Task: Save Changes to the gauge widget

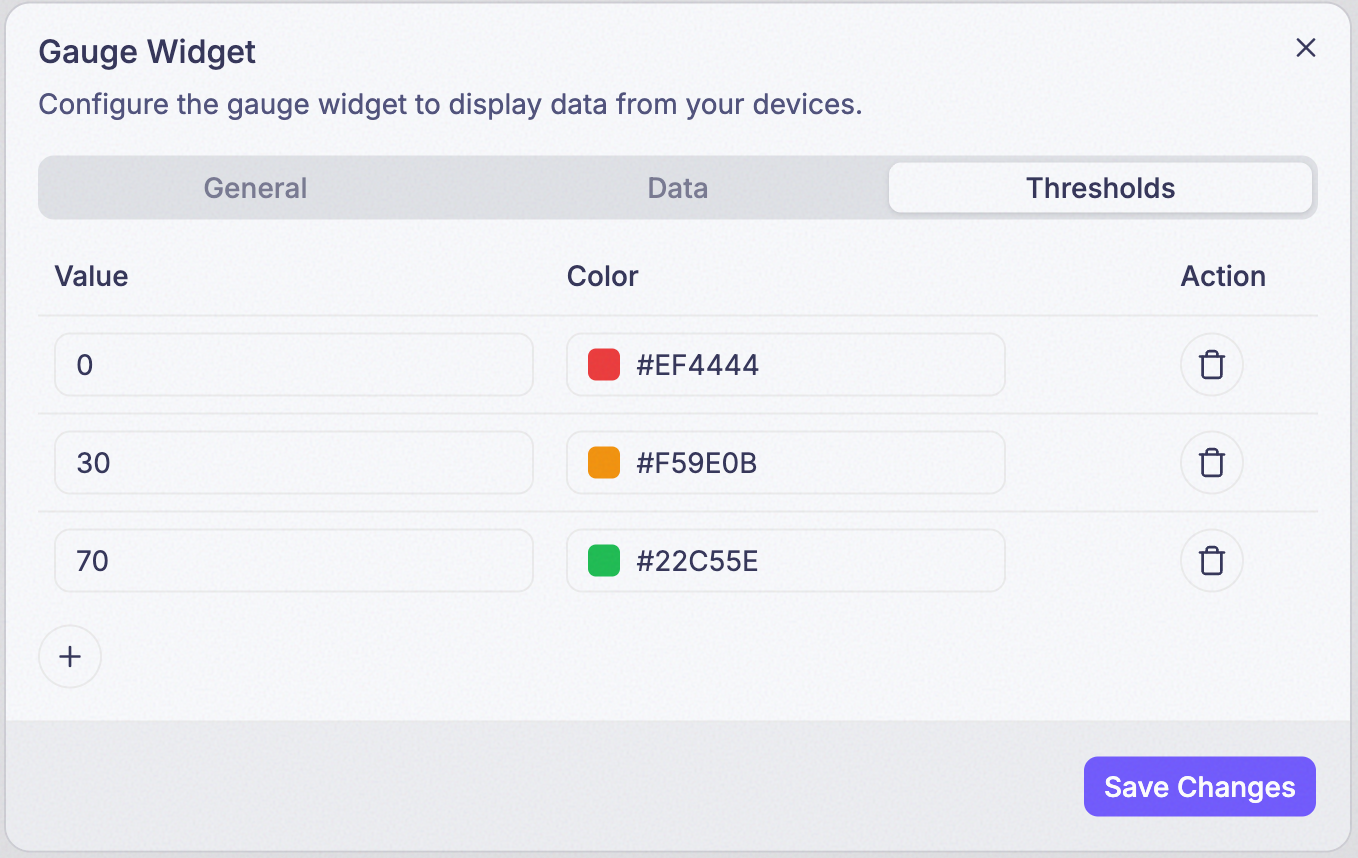Action: [x=1200, y=787]
